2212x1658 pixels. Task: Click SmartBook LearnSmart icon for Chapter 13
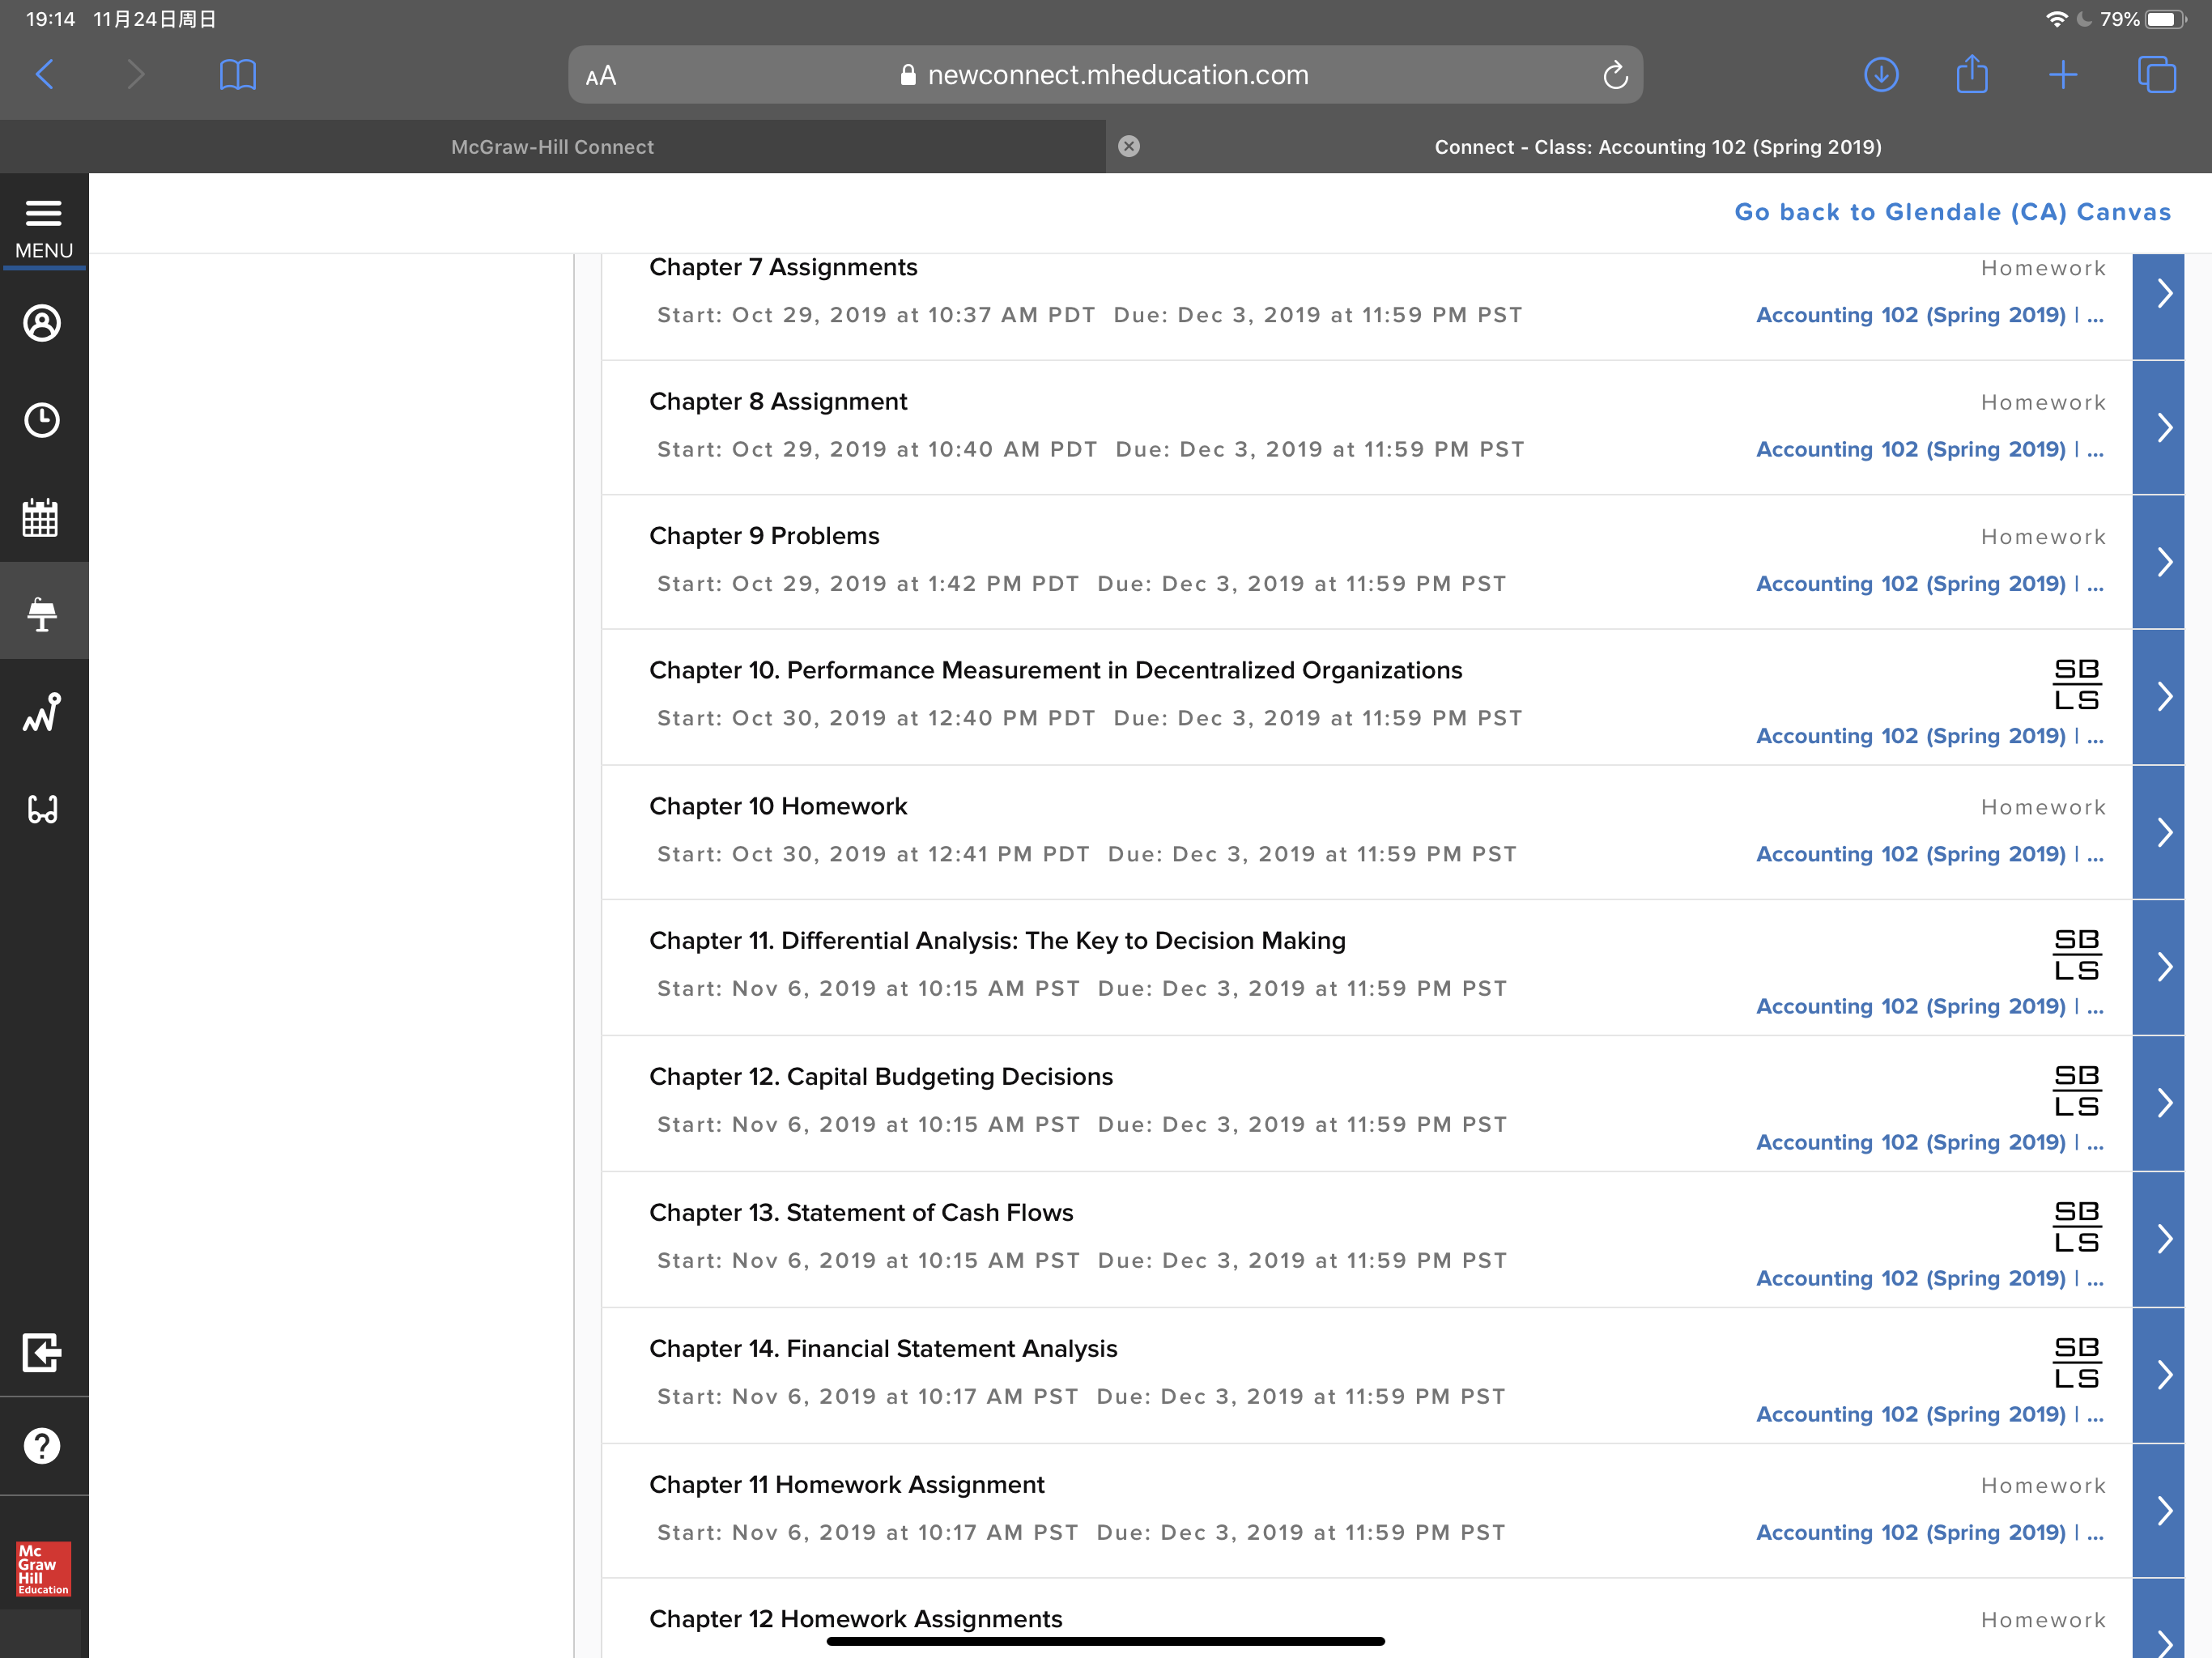tap(2077, 1227)
